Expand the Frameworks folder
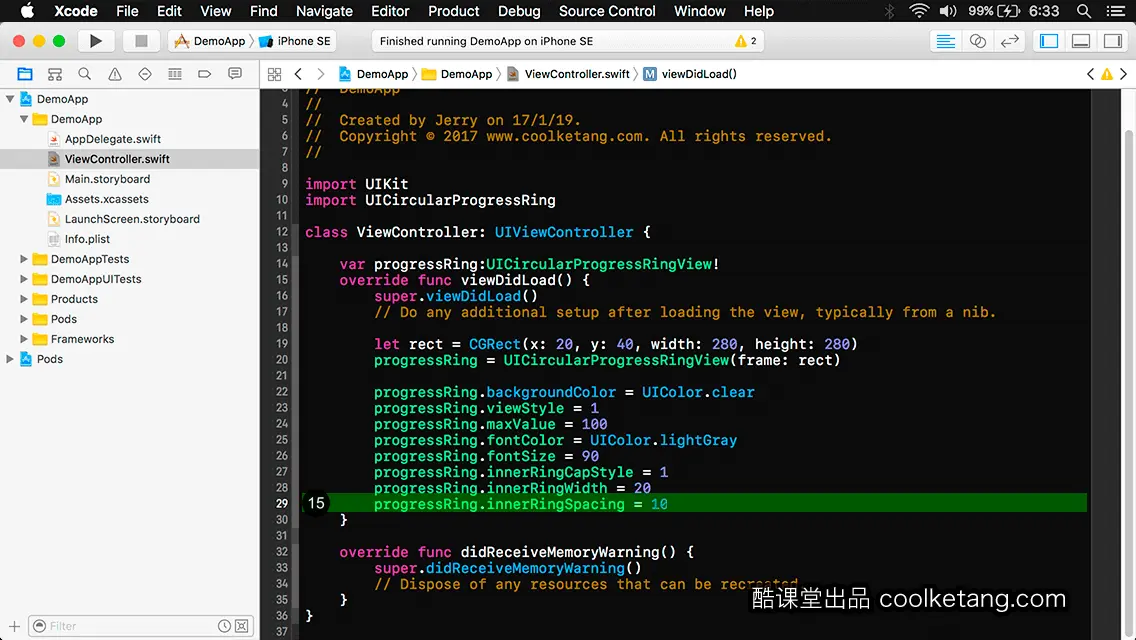 coord(24,338)
